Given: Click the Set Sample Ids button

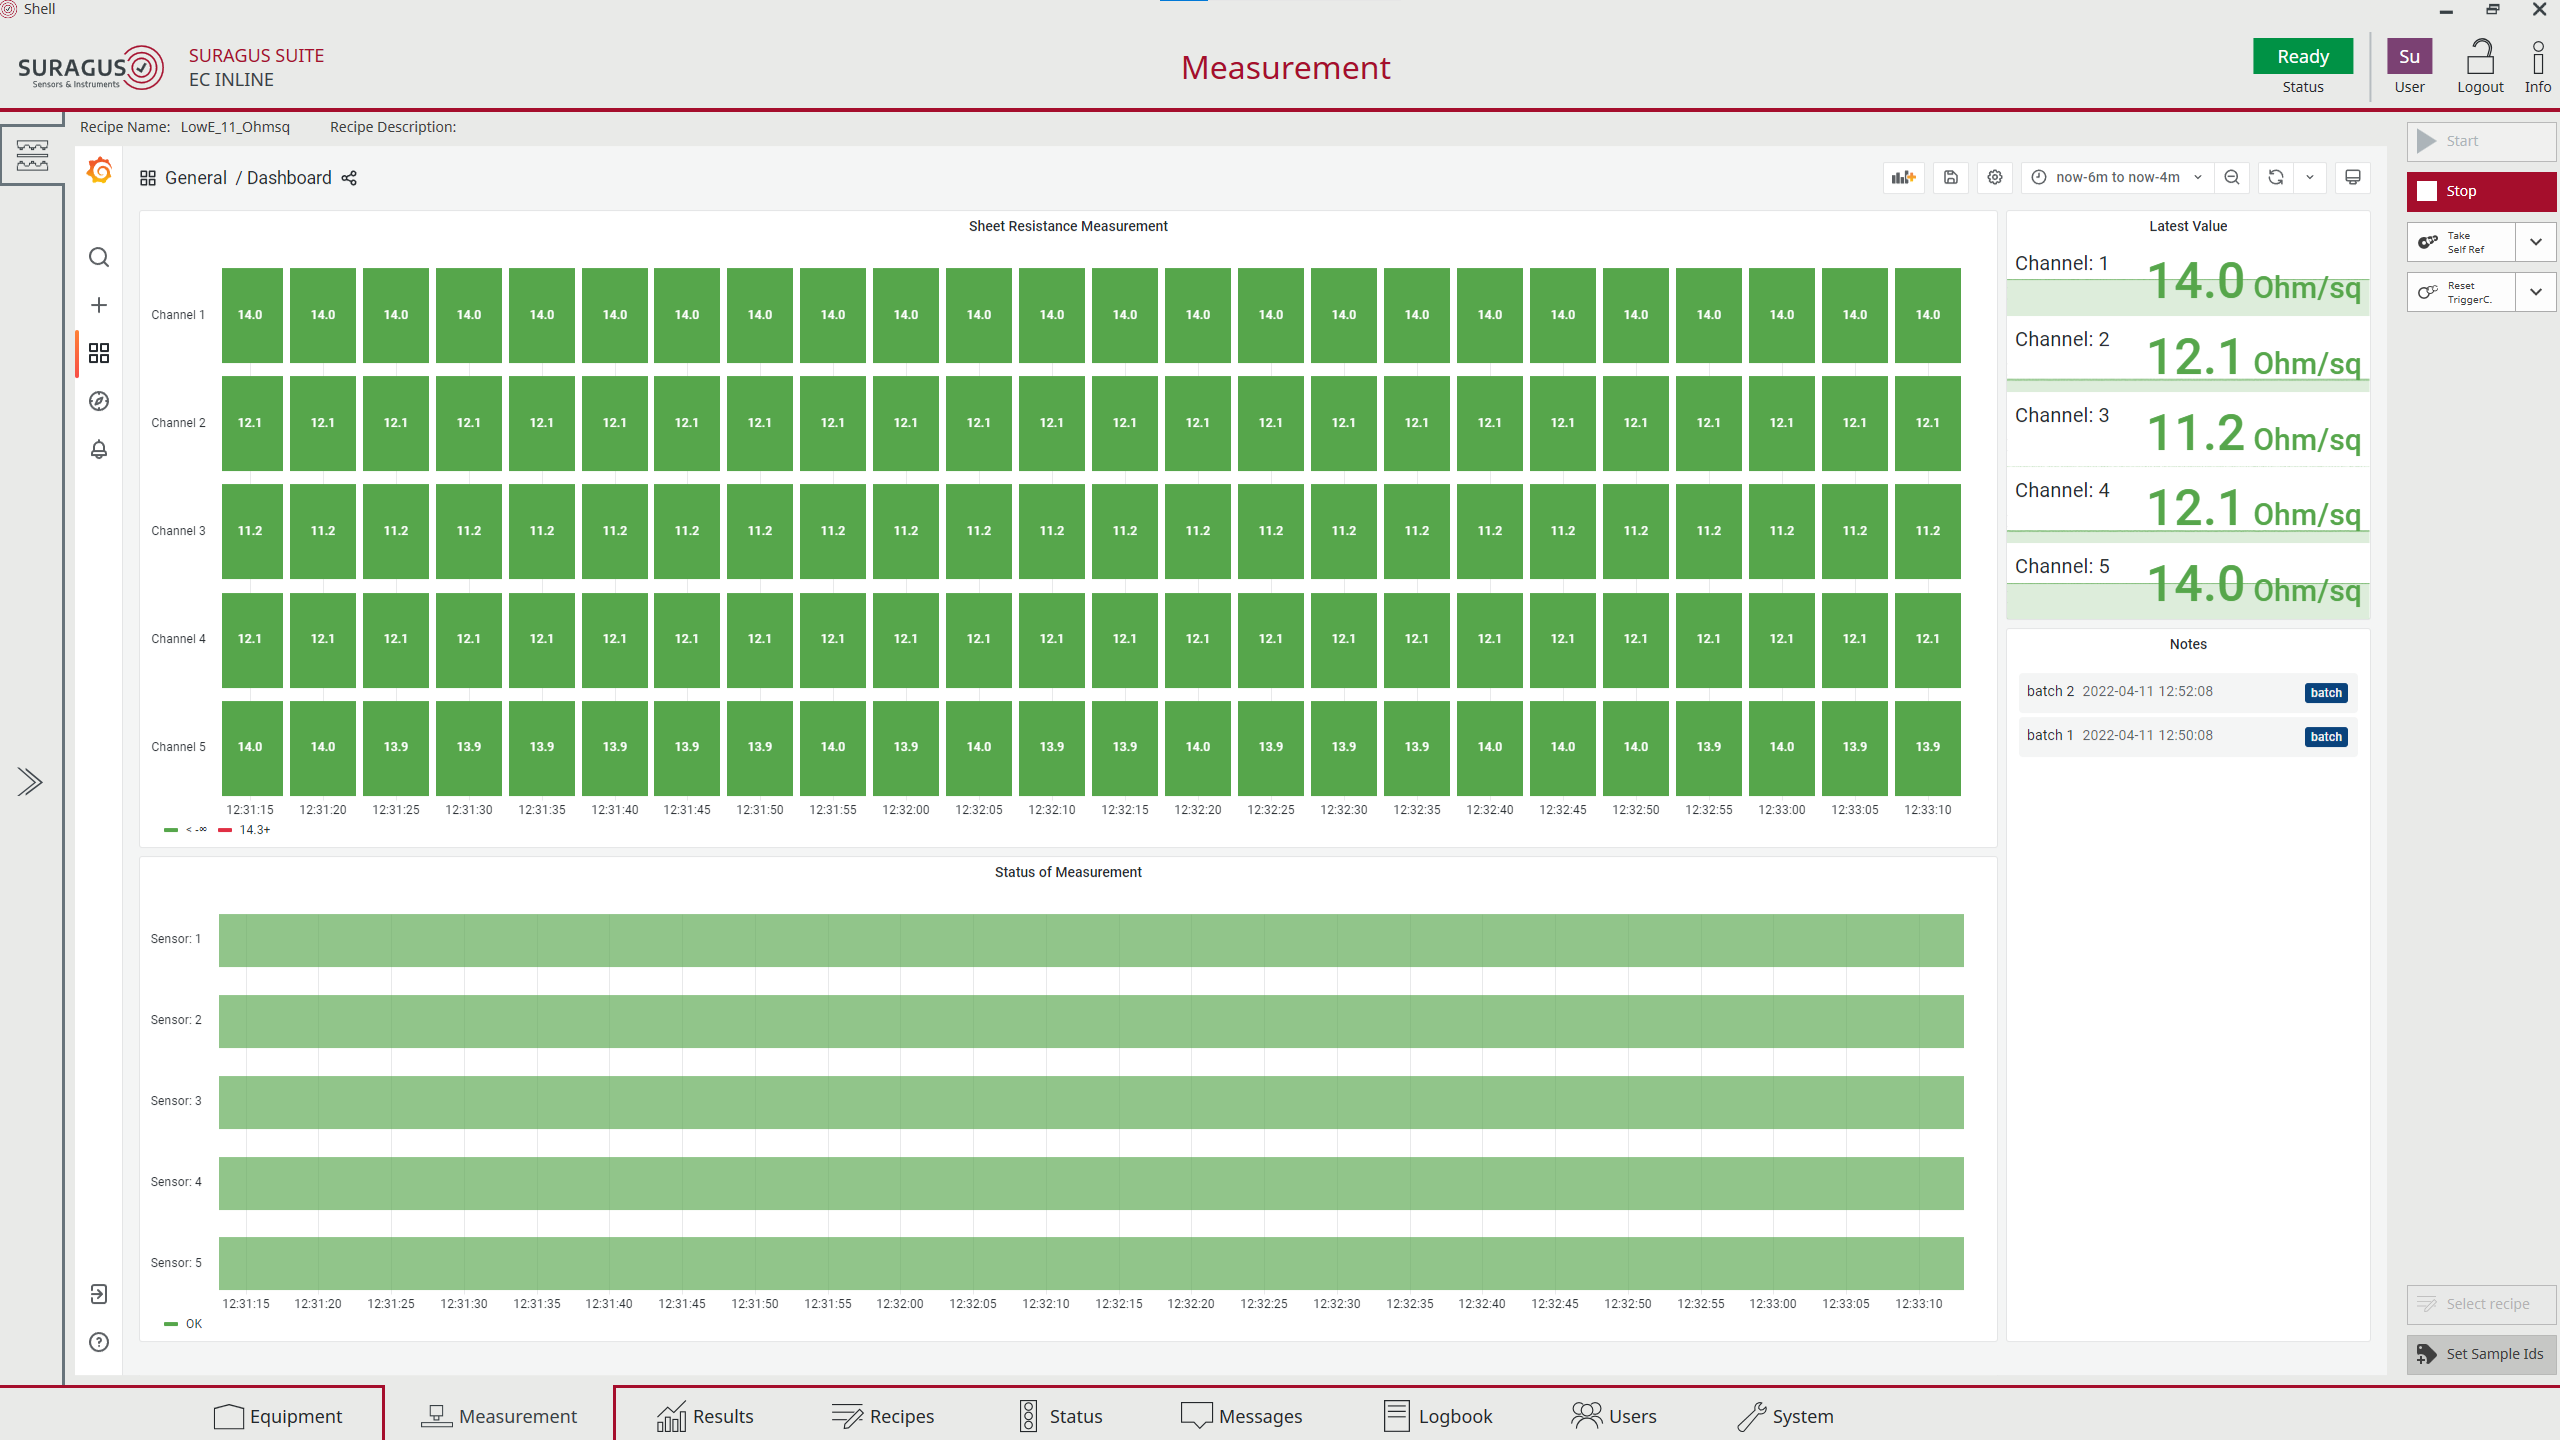Looking at the screenshot, I should click(x=2481, y=1354).
